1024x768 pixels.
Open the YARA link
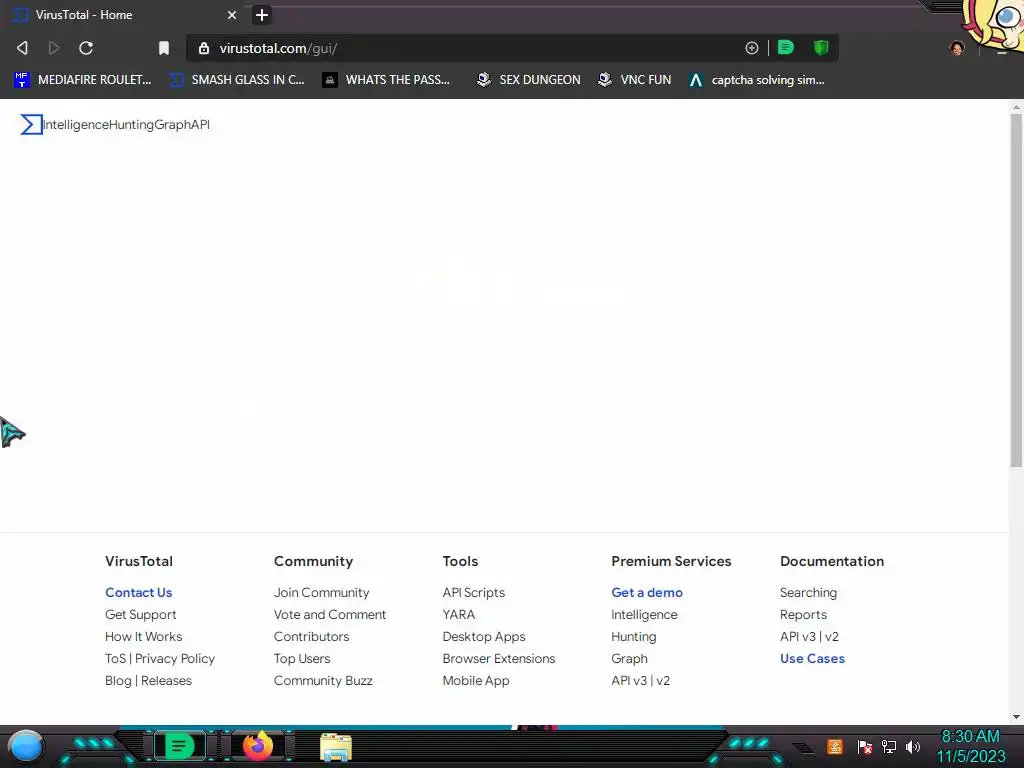[458, 615]
